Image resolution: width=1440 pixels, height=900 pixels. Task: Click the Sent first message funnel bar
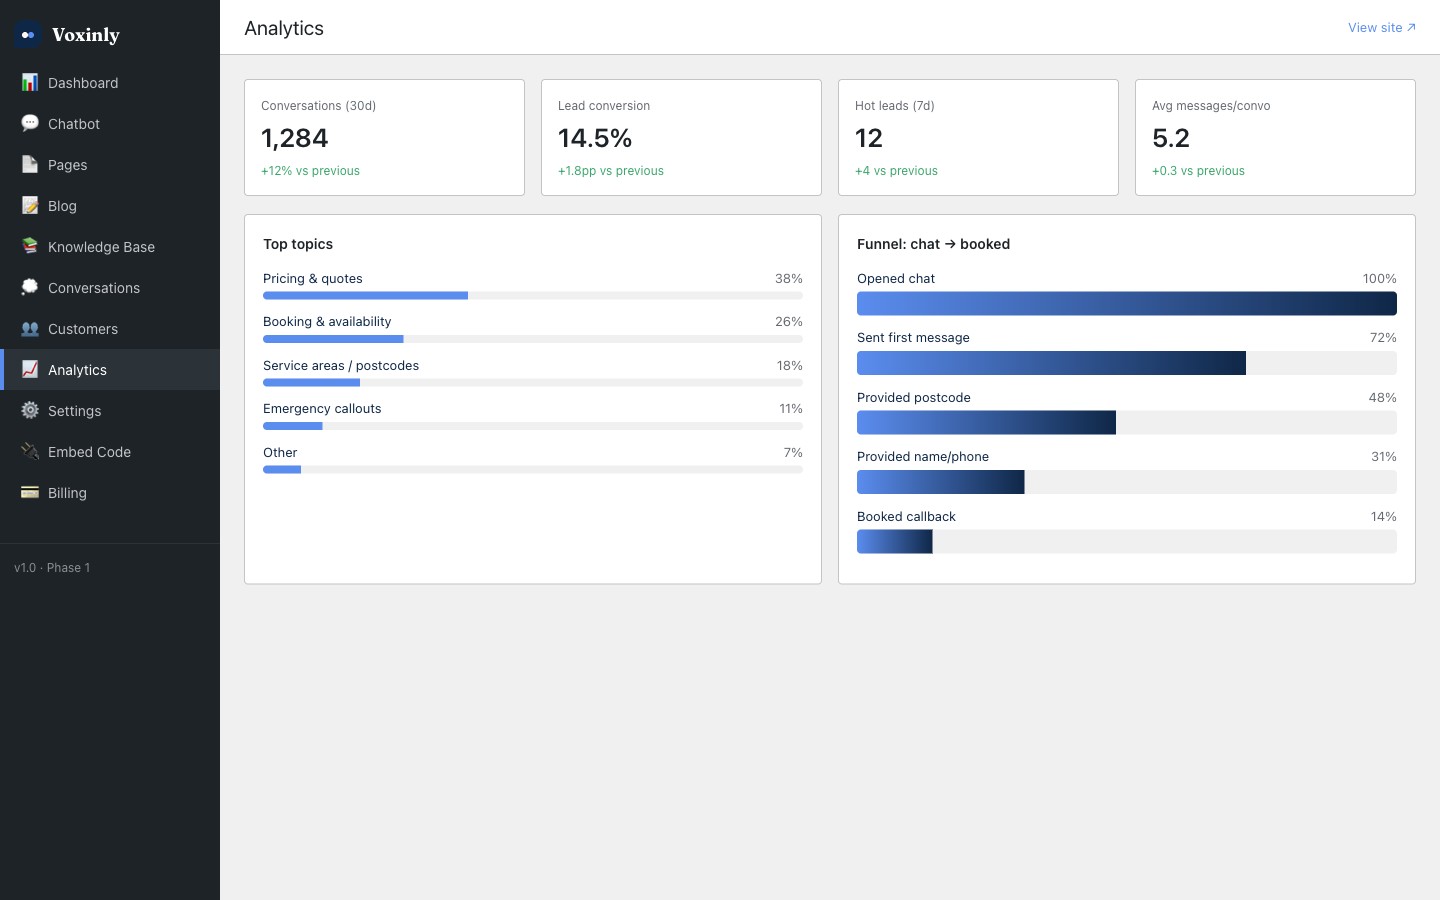(x=1127, y=363)
